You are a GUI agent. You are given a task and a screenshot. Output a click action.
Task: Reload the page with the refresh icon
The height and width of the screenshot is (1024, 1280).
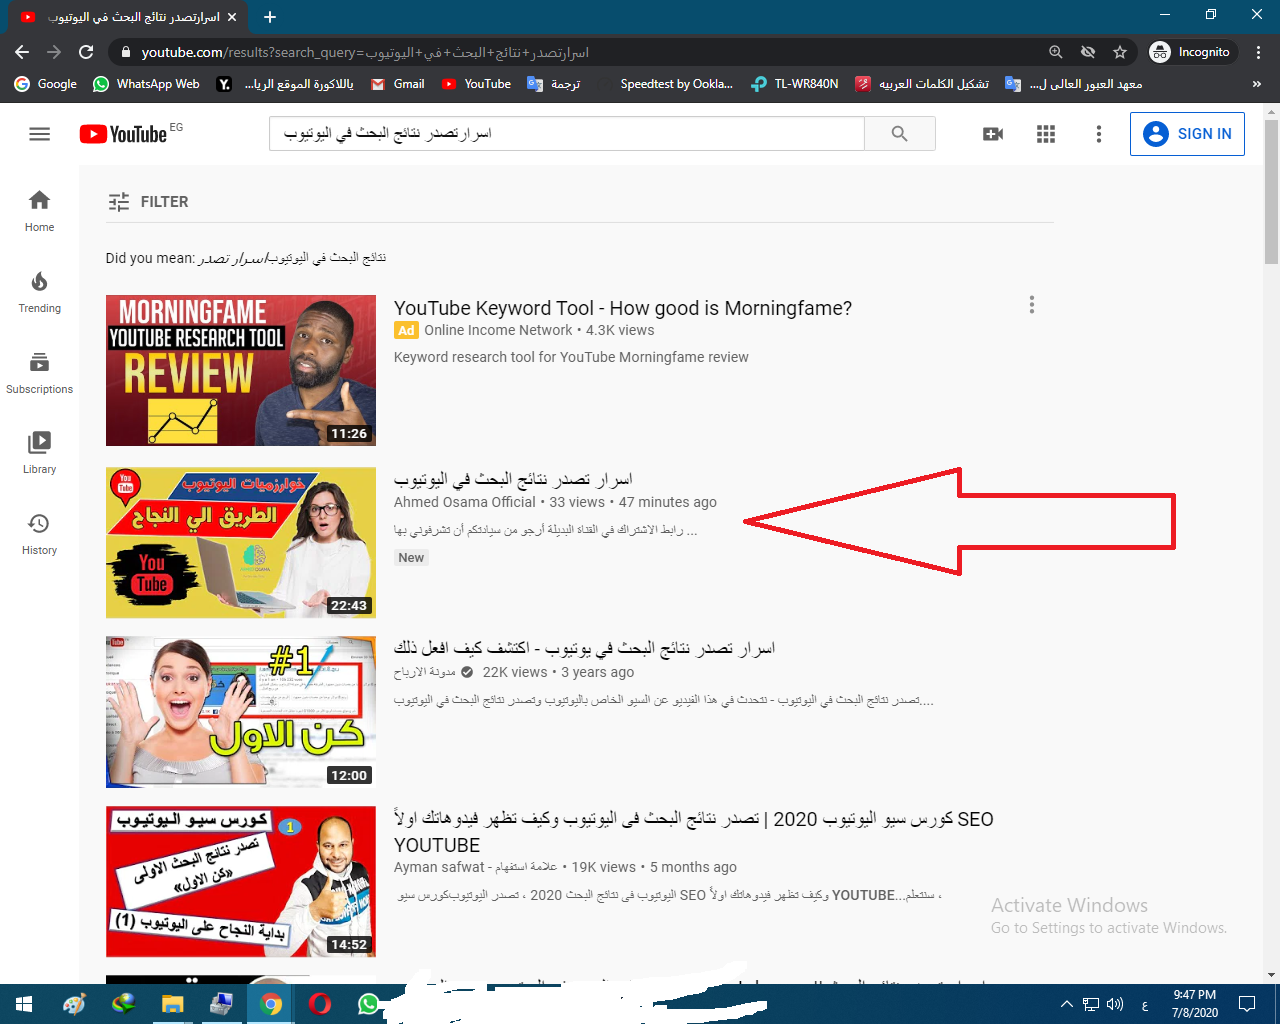pos(86,52)
